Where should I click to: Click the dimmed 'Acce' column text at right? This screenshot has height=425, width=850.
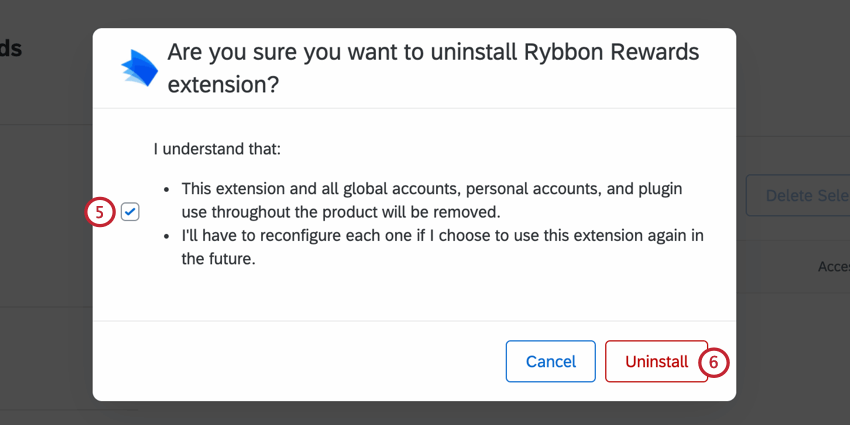(x=834, y=266)
